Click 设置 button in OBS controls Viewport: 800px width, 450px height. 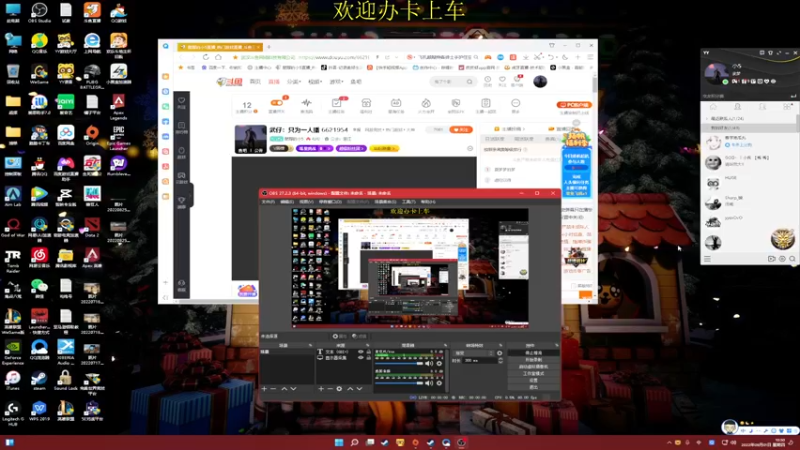533,380
